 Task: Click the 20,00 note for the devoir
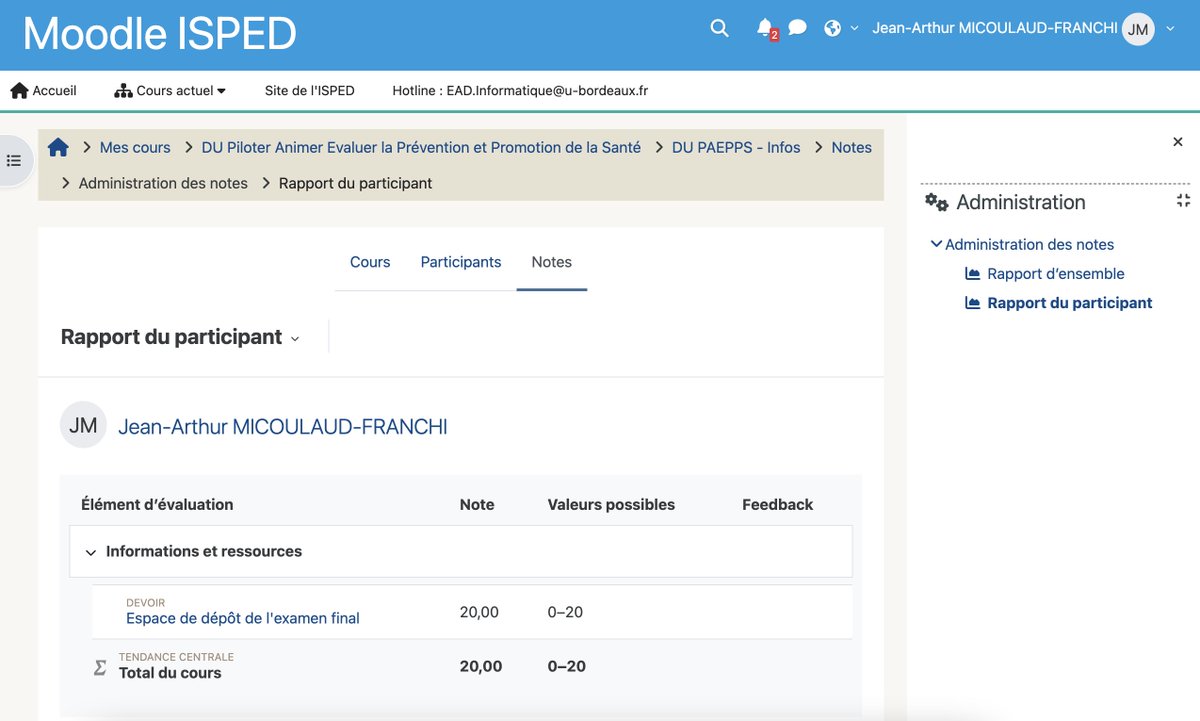click(479, 612)
